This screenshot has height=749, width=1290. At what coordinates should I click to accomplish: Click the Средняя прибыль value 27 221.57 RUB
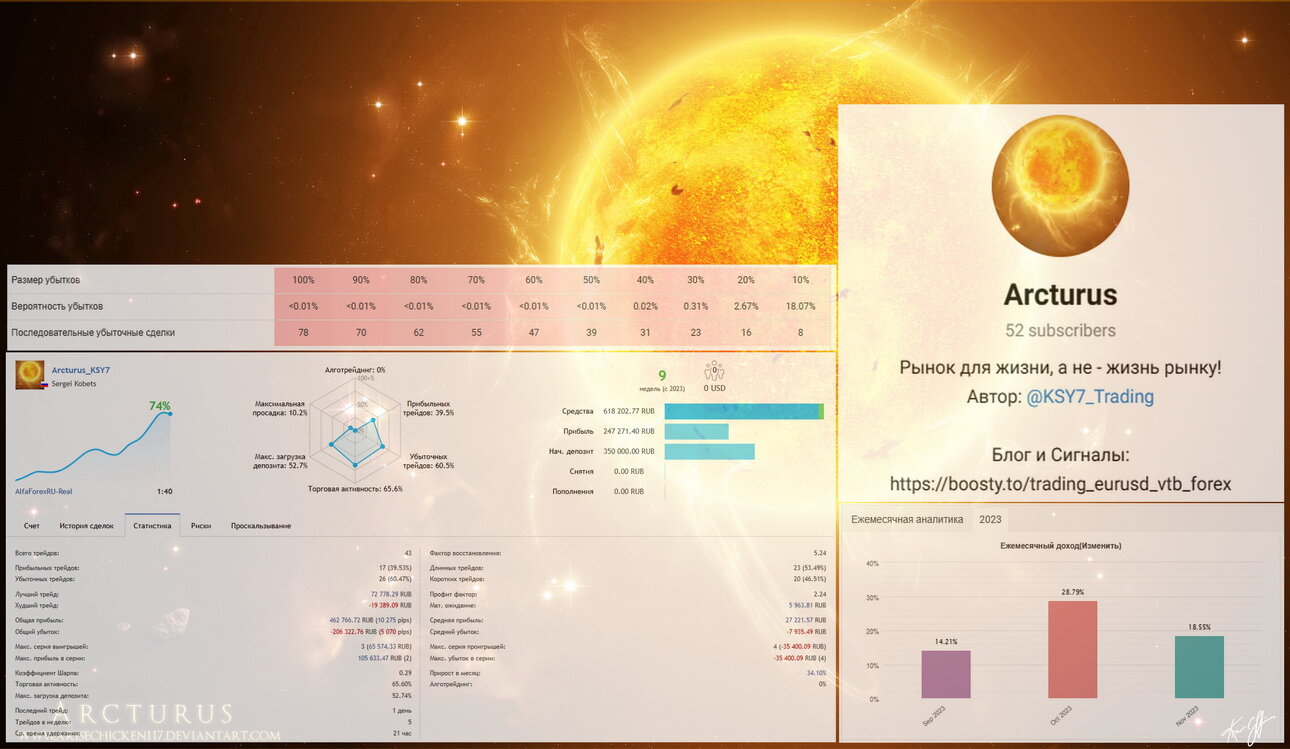pos(804,620)
